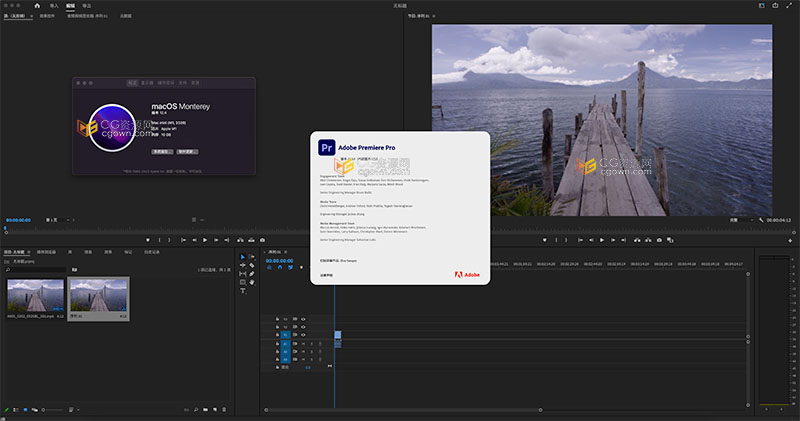
Task: Click Insert button in Source monitor
Action: [x=240, y=240]
